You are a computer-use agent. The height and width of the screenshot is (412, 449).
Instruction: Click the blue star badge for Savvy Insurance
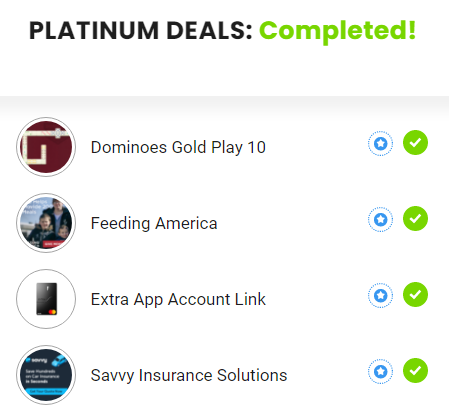tap(380, 371)
